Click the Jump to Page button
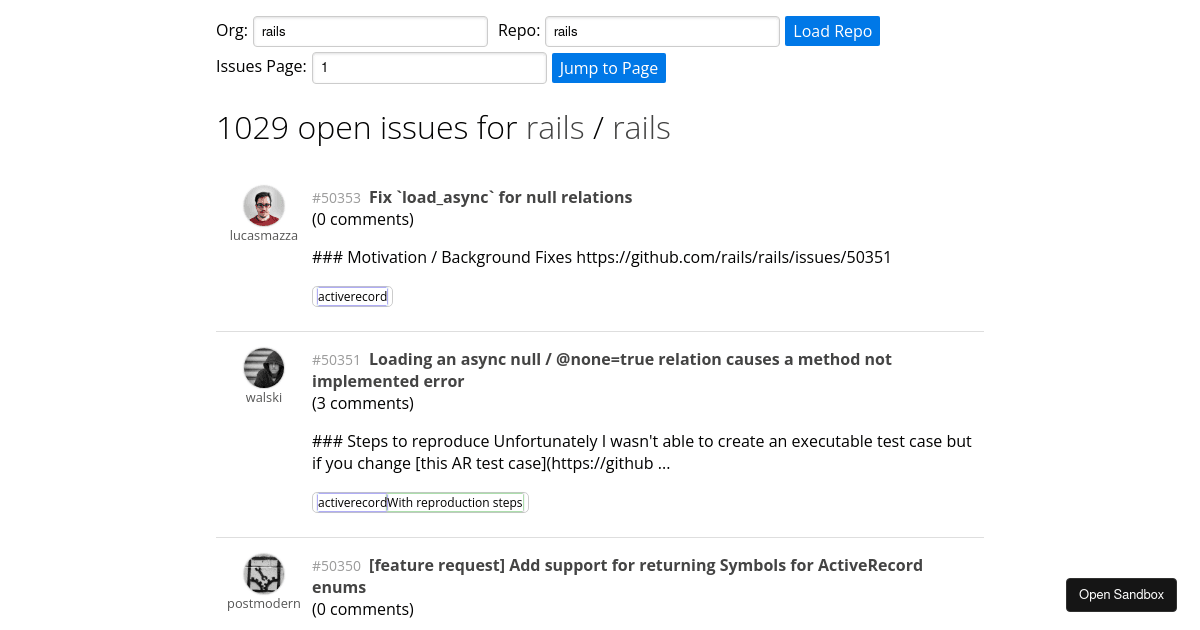1200x630 pixels. (x=608, y=68)
